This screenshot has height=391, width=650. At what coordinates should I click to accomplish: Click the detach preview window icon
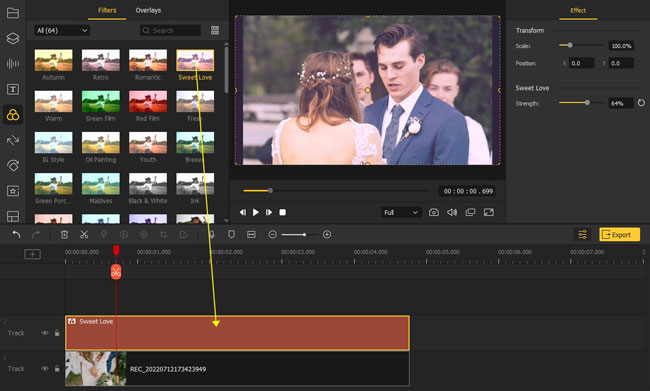(470, 212)
